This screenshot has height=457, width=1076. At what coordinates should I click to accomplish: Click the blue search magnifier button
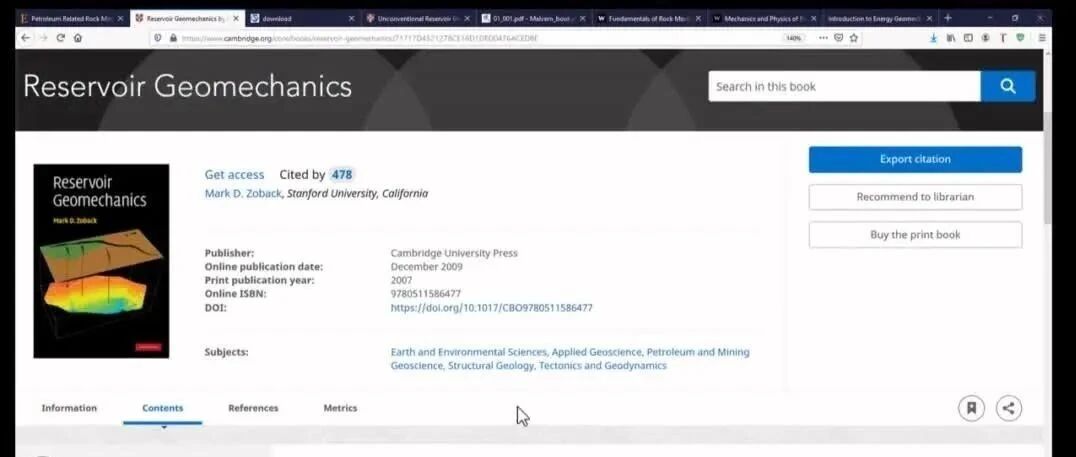tap(1007, 86)
